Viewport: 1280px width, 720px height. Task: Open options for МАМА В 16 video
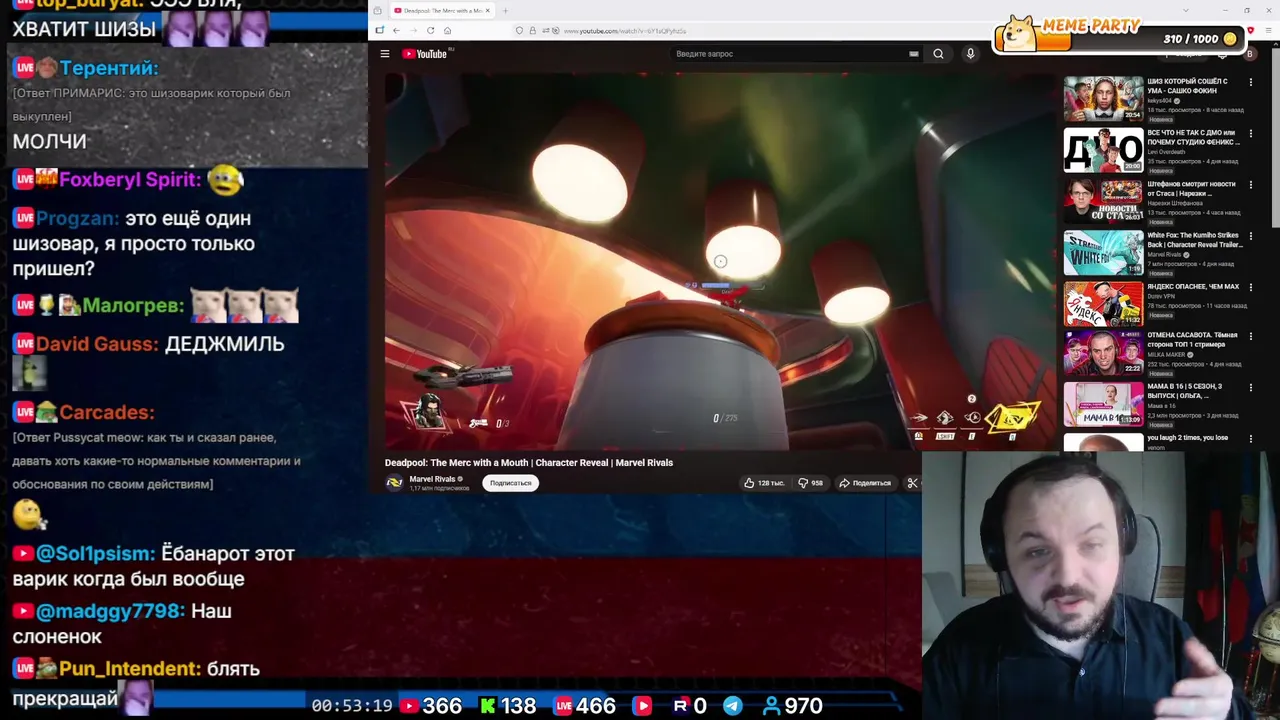click(1250, 388)
